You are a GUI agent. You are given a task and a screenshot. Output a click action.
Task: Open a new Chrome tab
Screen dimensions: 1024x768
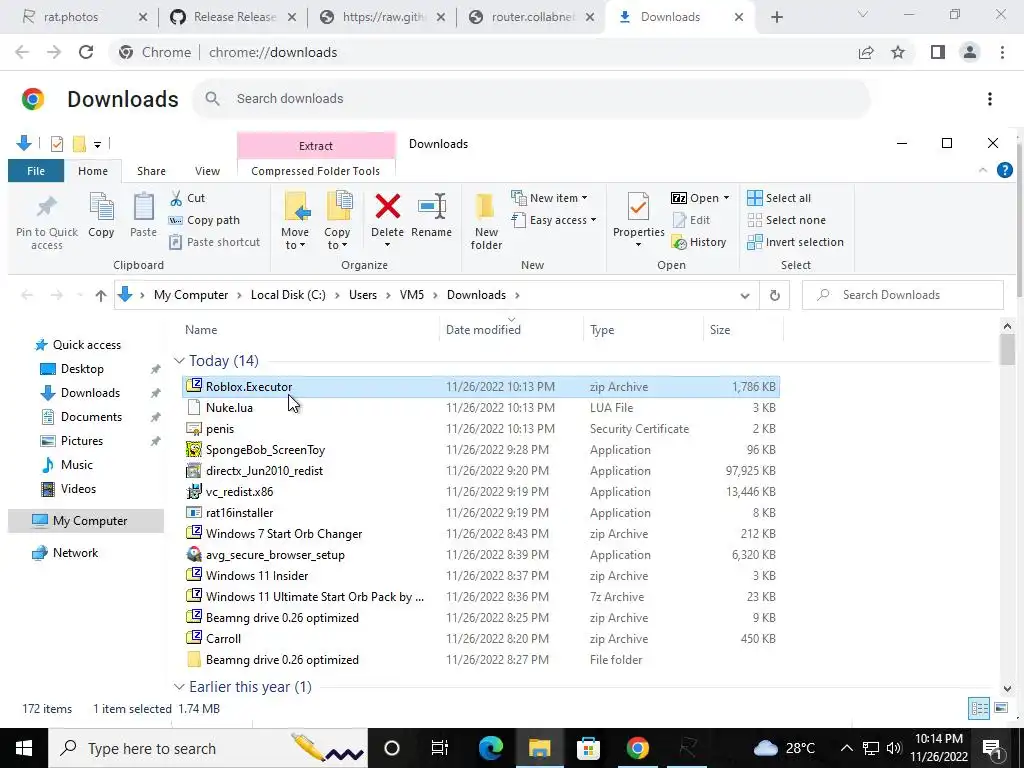(x=776, y=18)
